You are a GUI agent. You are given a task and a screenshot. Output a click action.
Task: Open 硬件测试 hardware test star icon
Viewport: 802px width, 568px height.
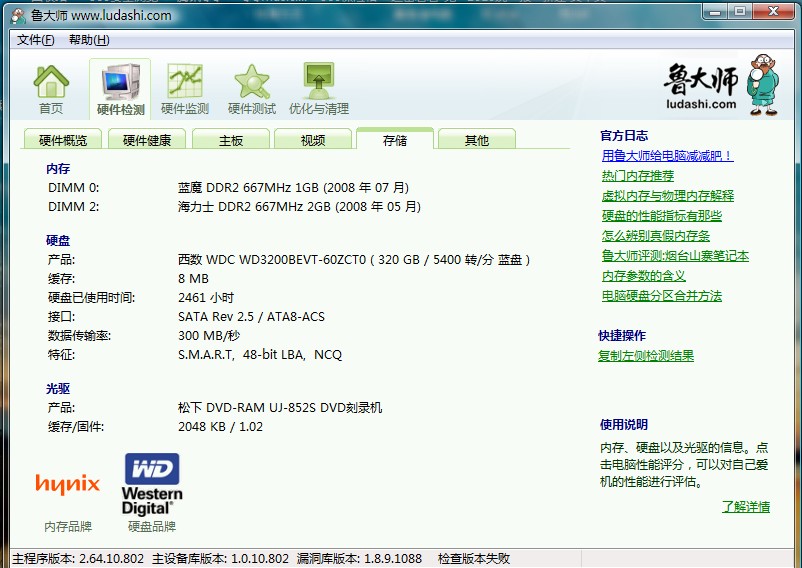(x=252, y=88)
